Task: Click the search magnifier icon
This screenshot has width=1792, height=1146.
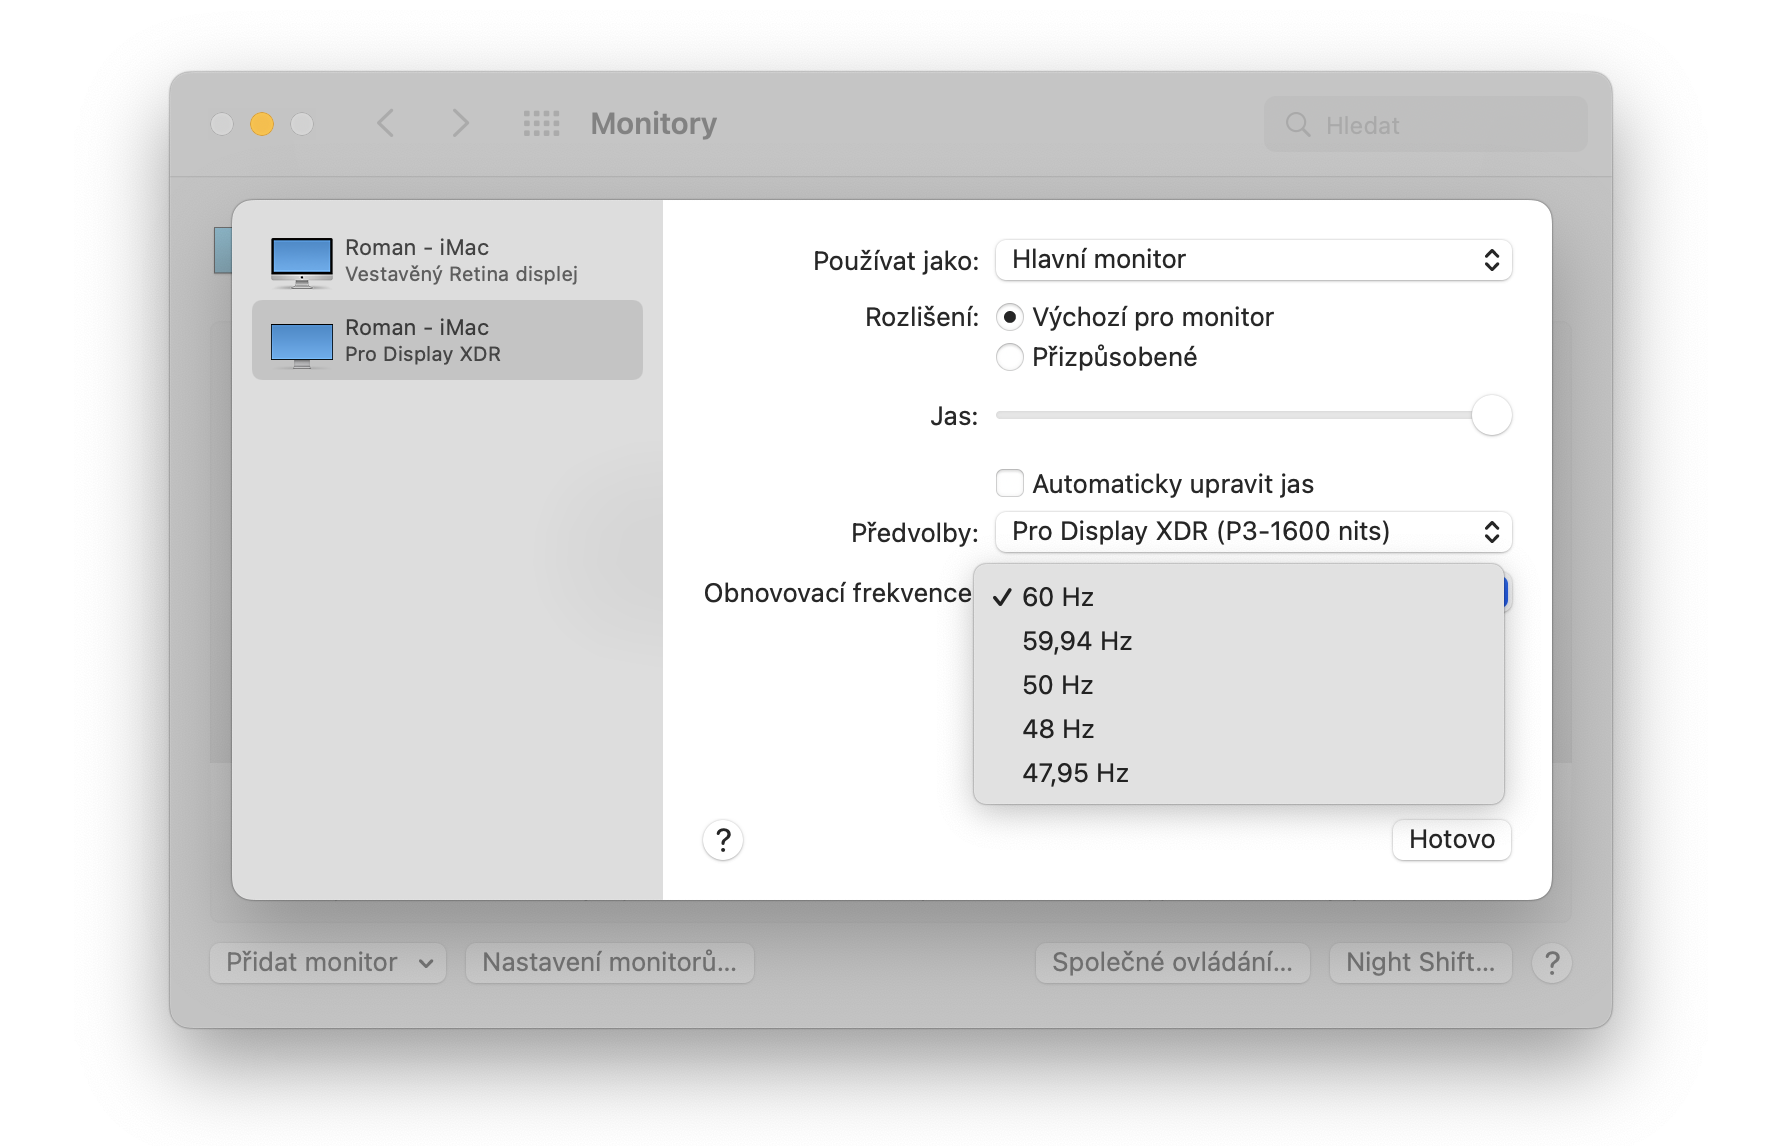Action: pyautogui.click(x=1298, y=125)
